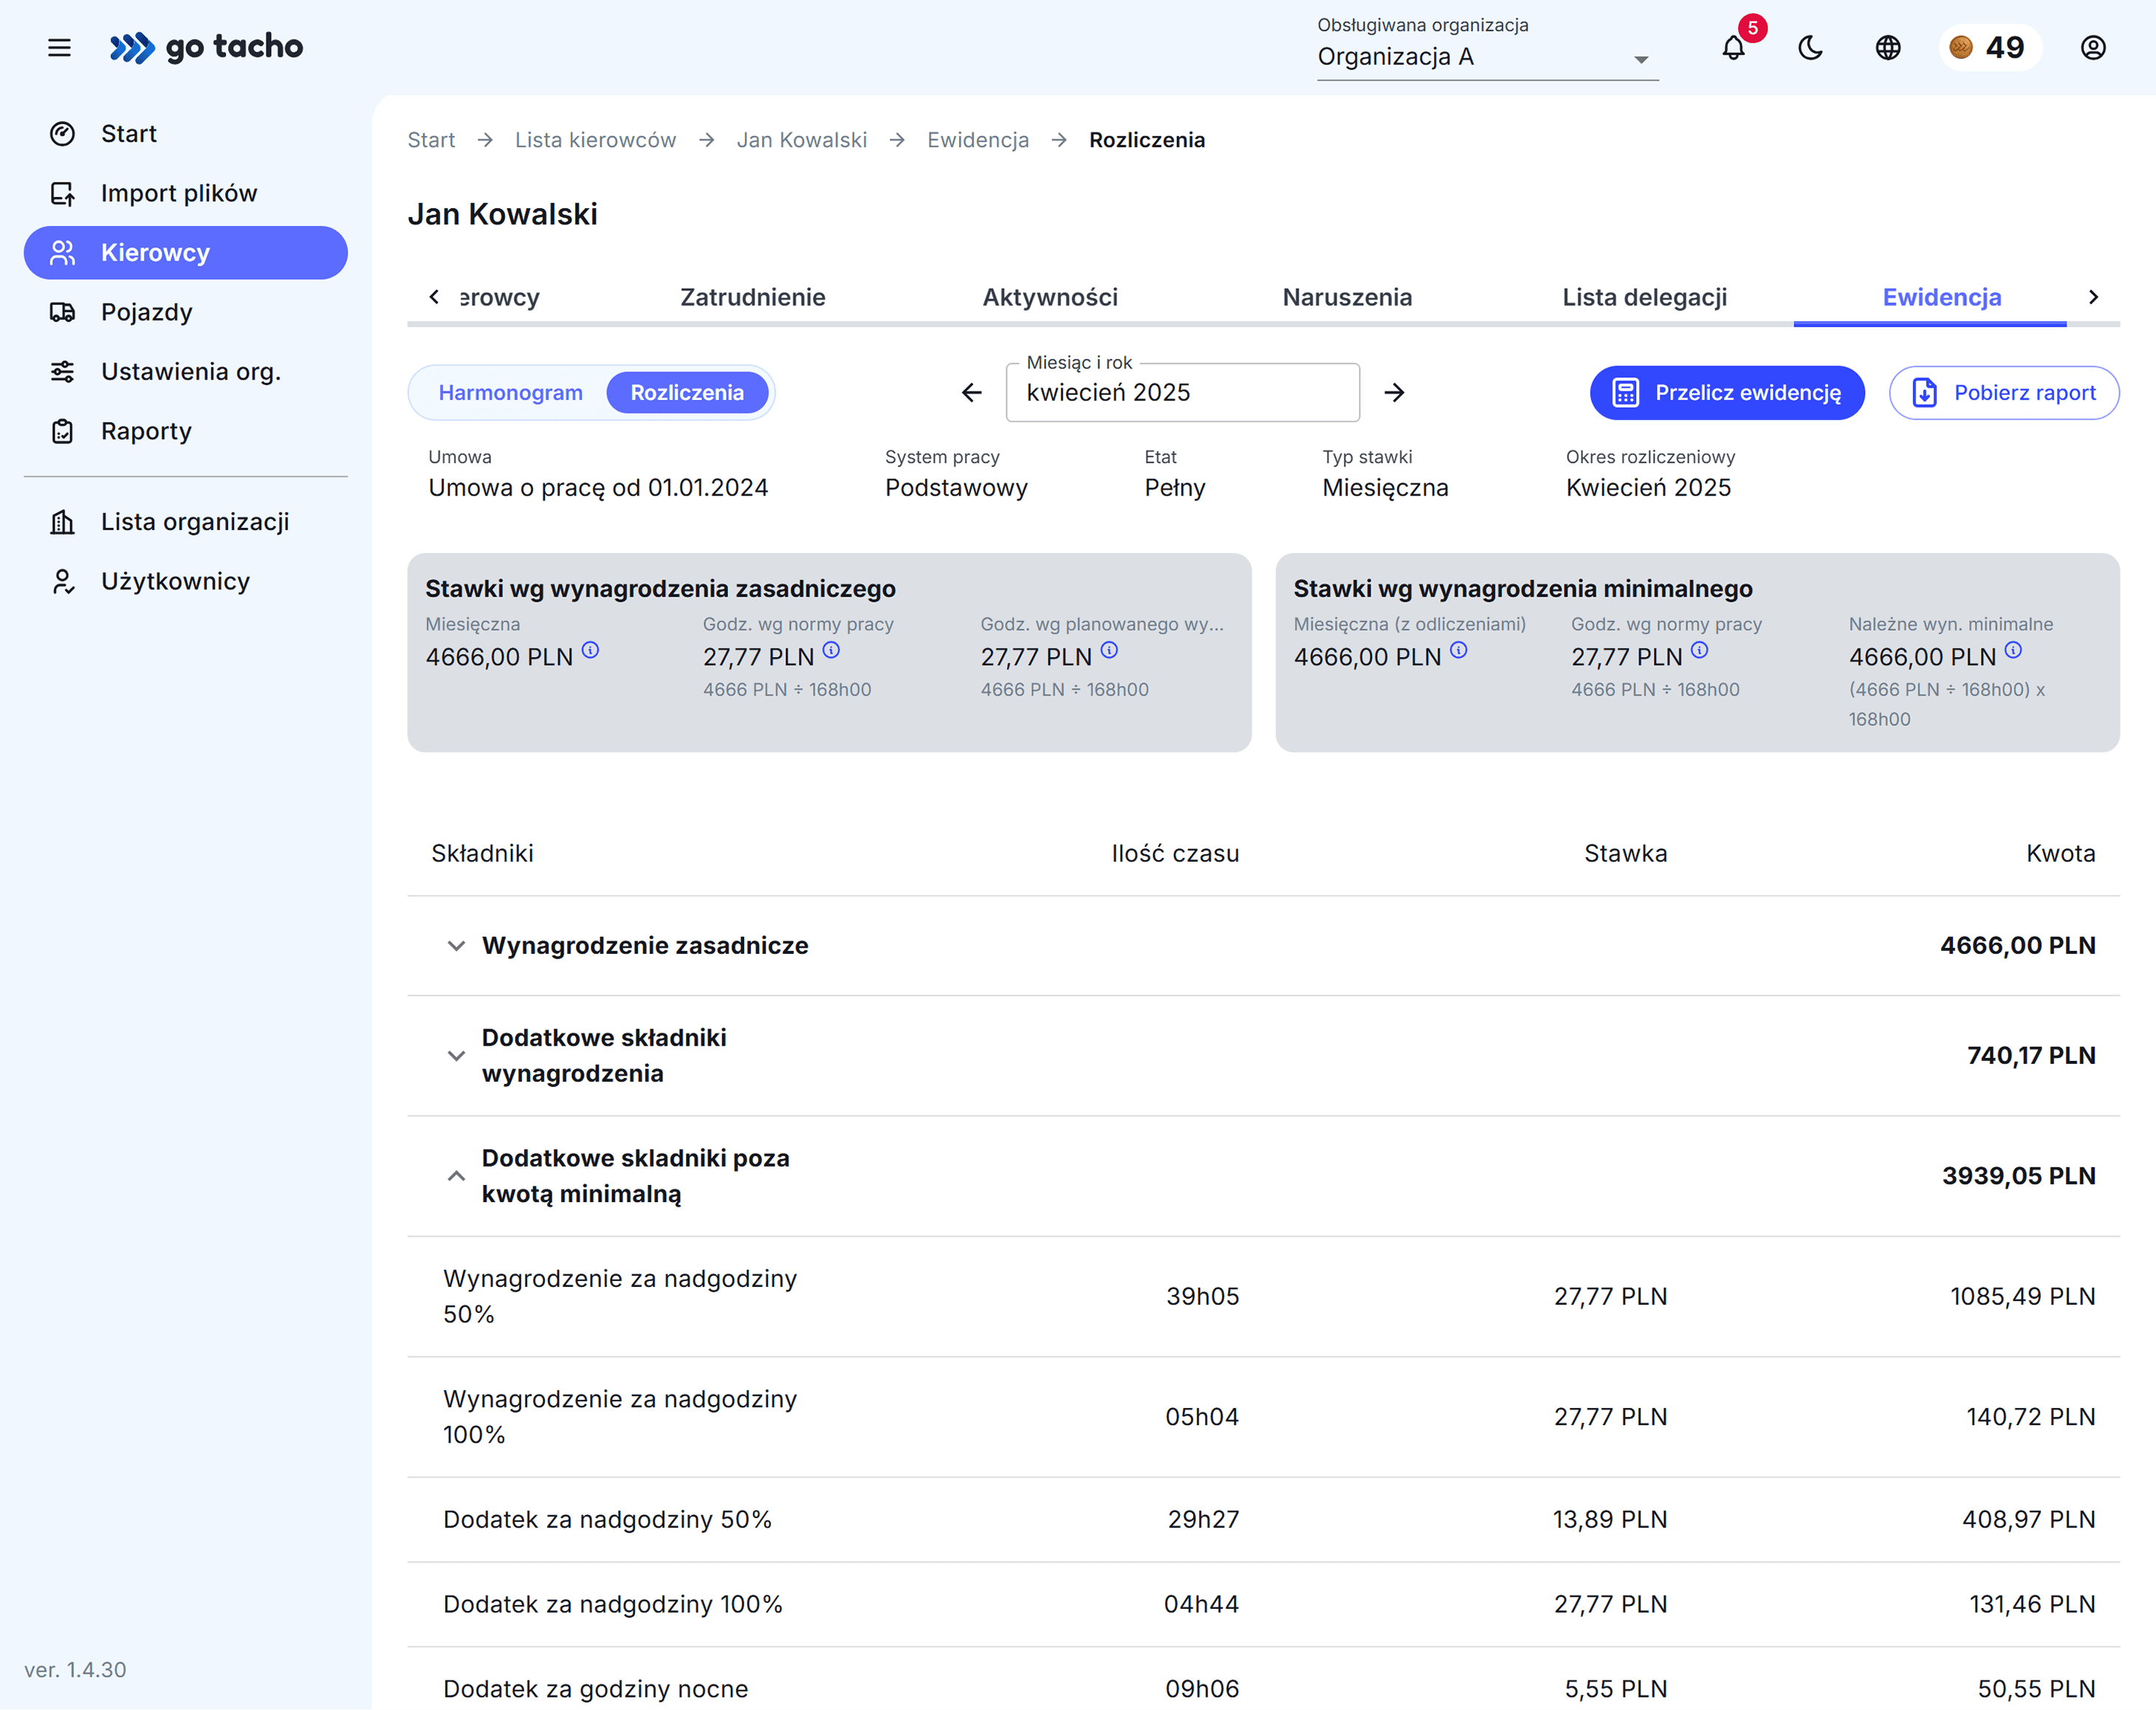
Task: Switch to Harmonogram view
Action: point(510,392)
